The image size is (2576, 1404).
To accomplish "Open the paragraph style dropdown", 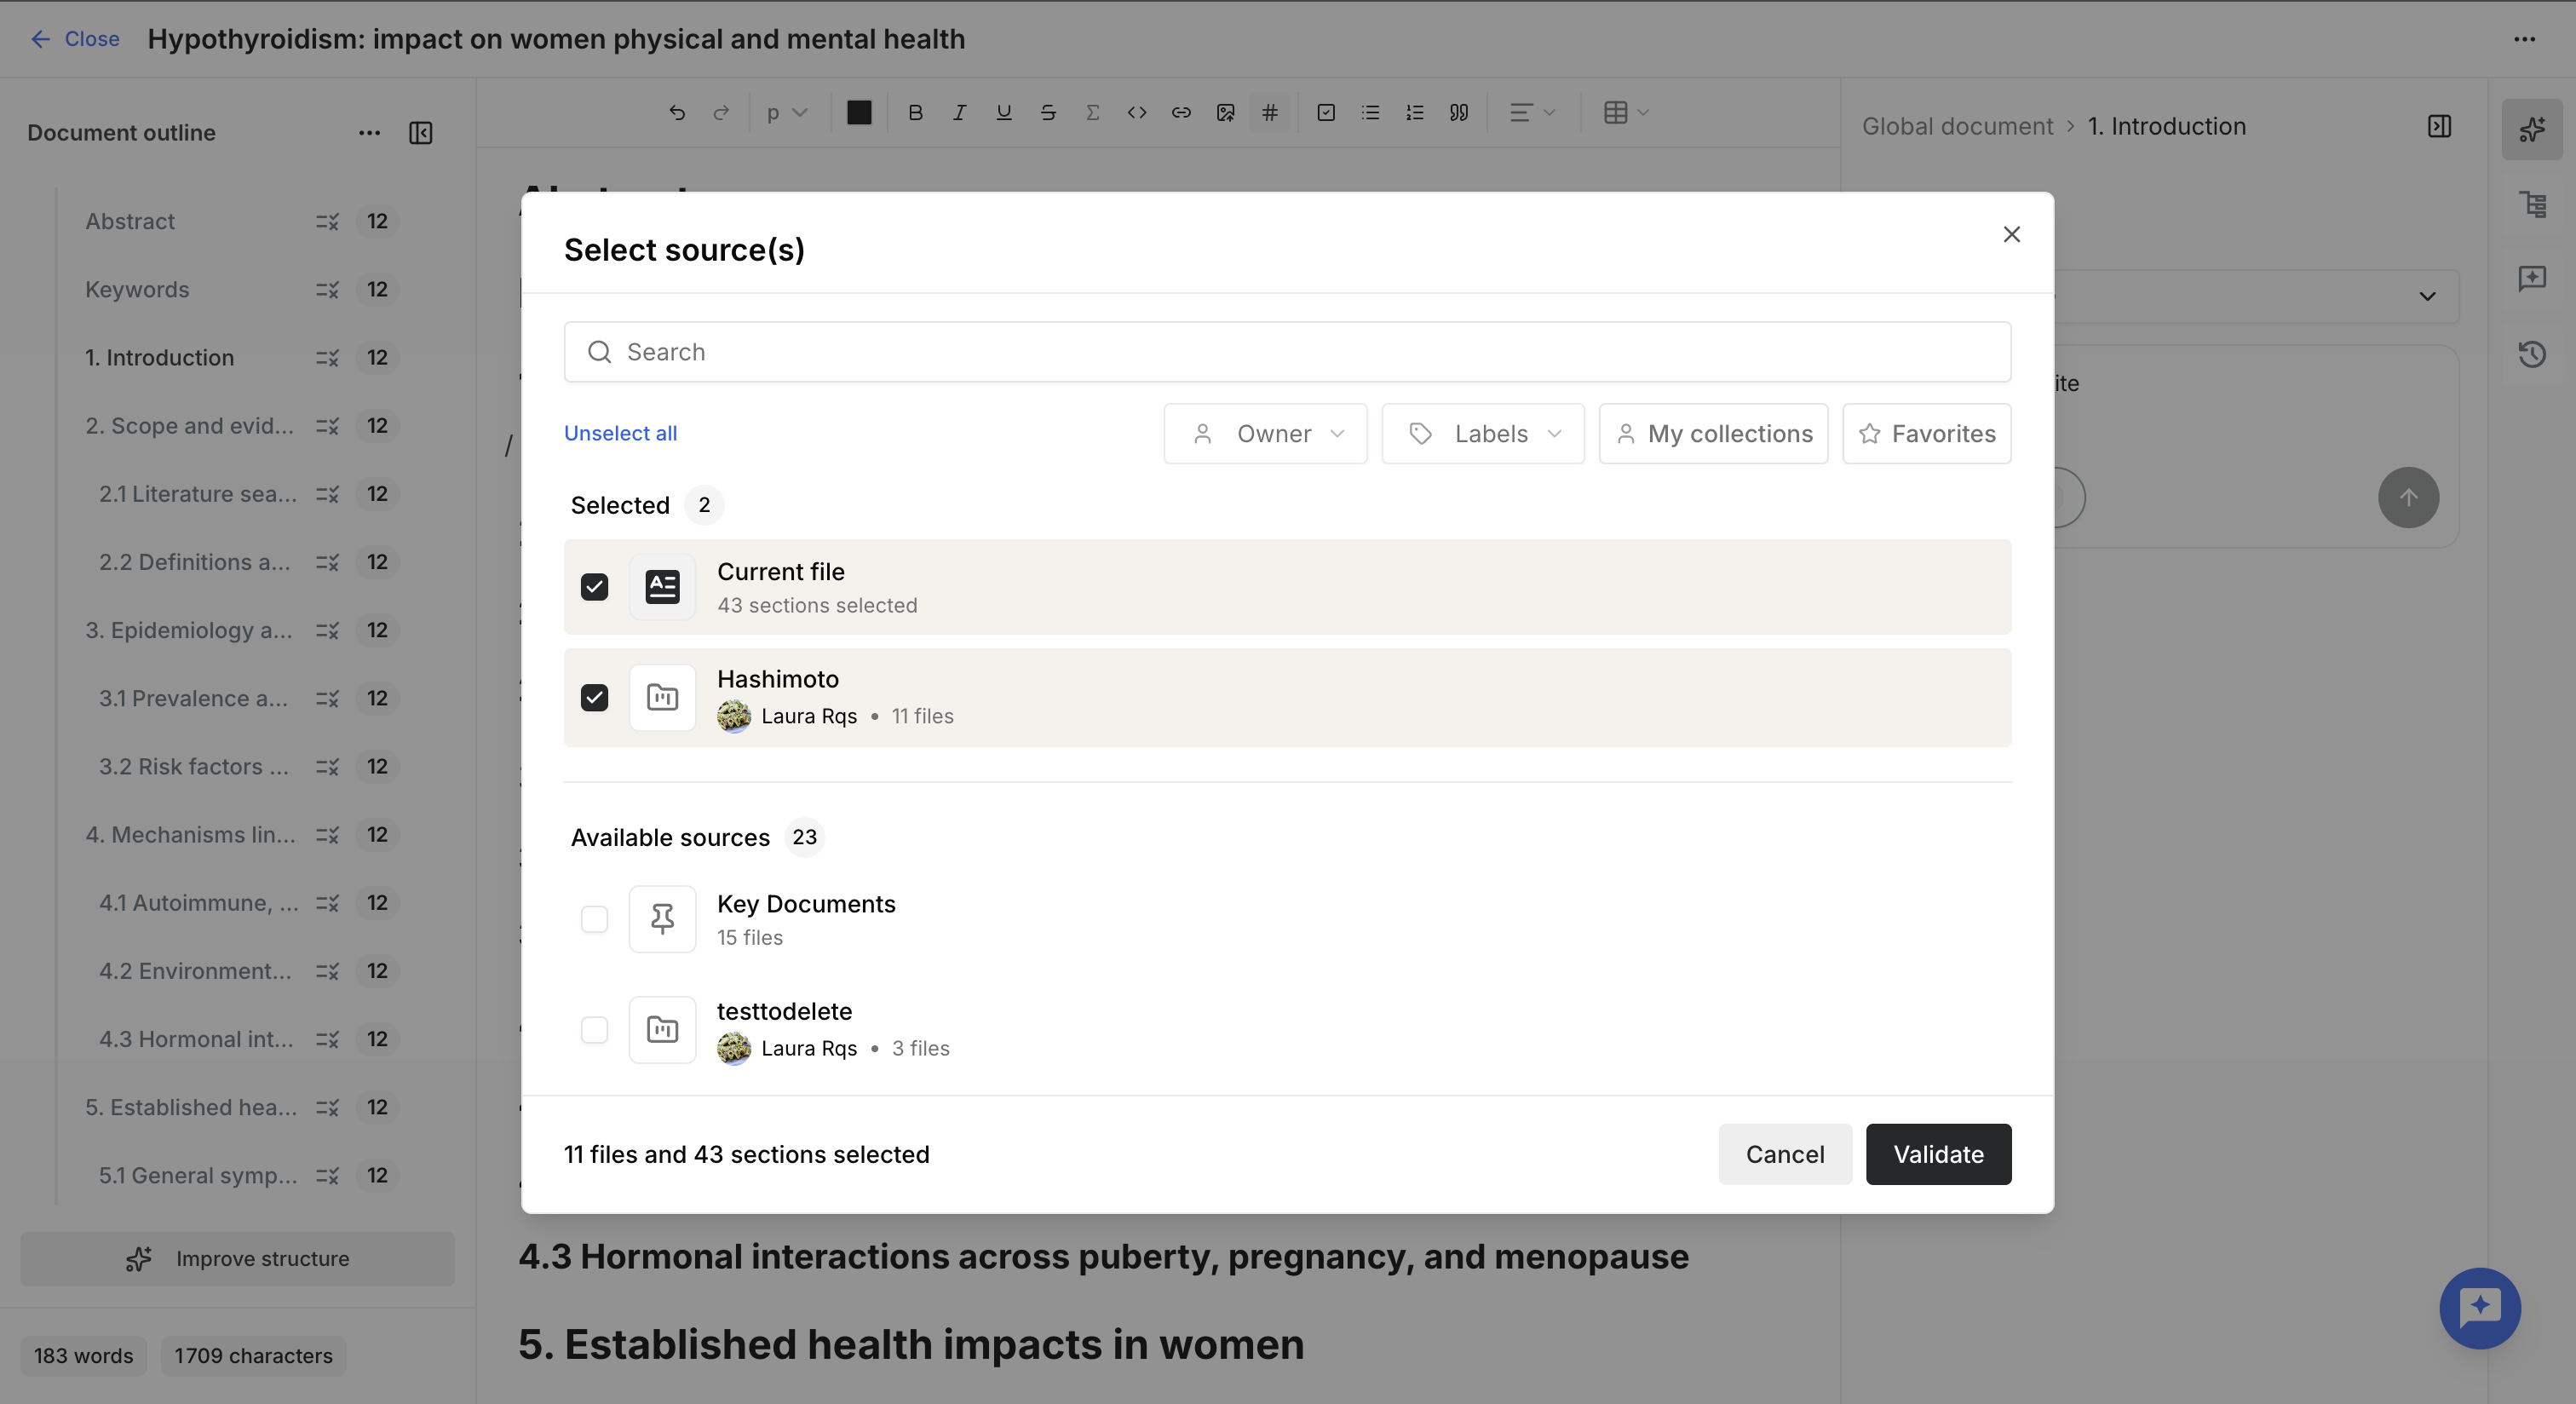I will point(787,113).
